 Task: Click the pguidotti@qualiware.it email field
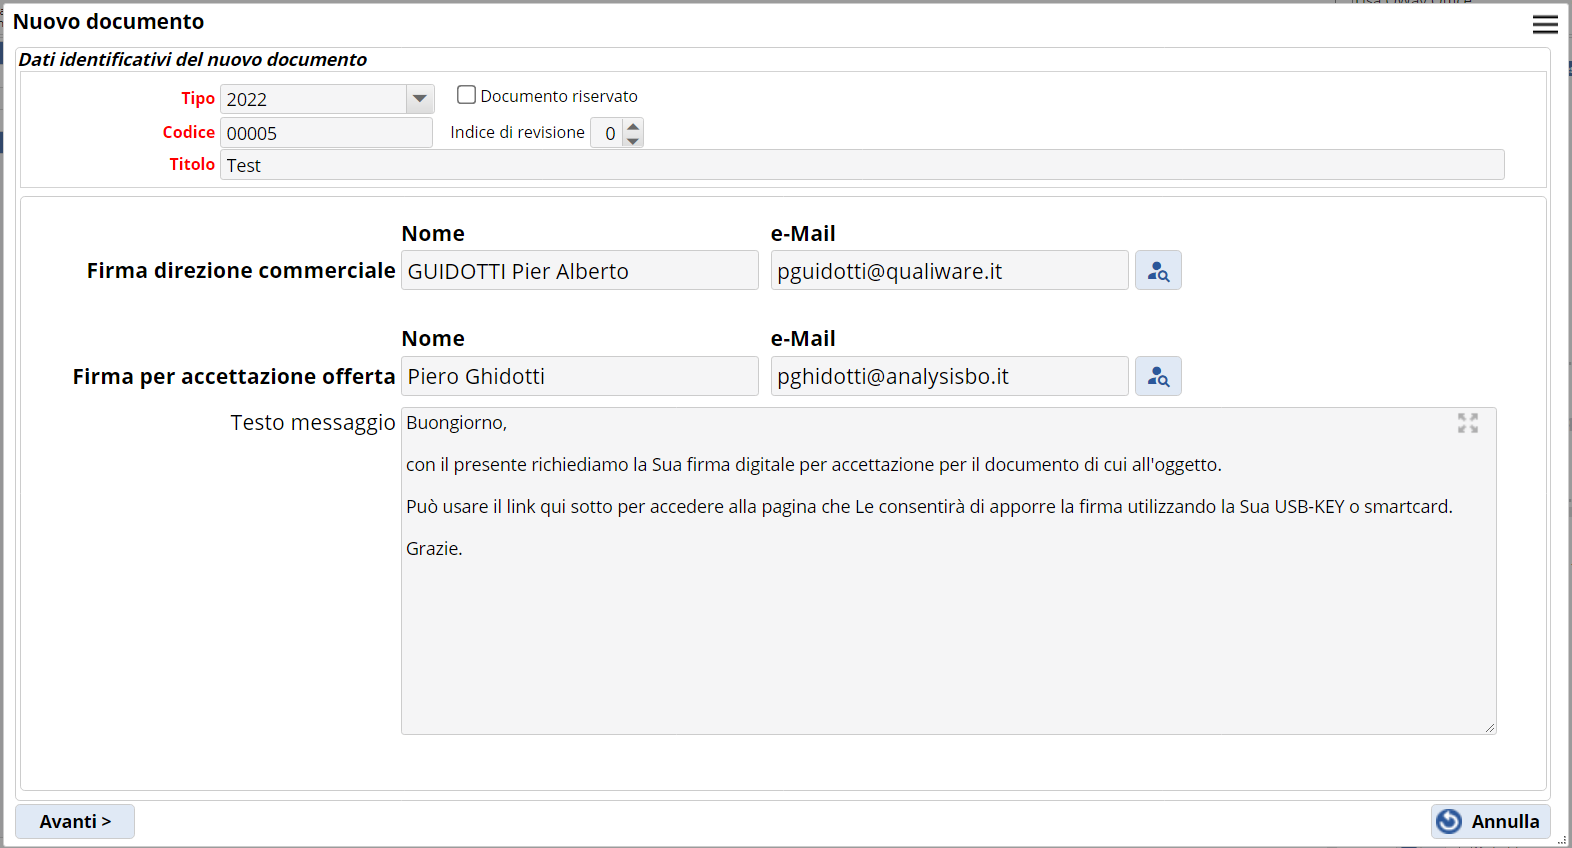click(949, 271)
